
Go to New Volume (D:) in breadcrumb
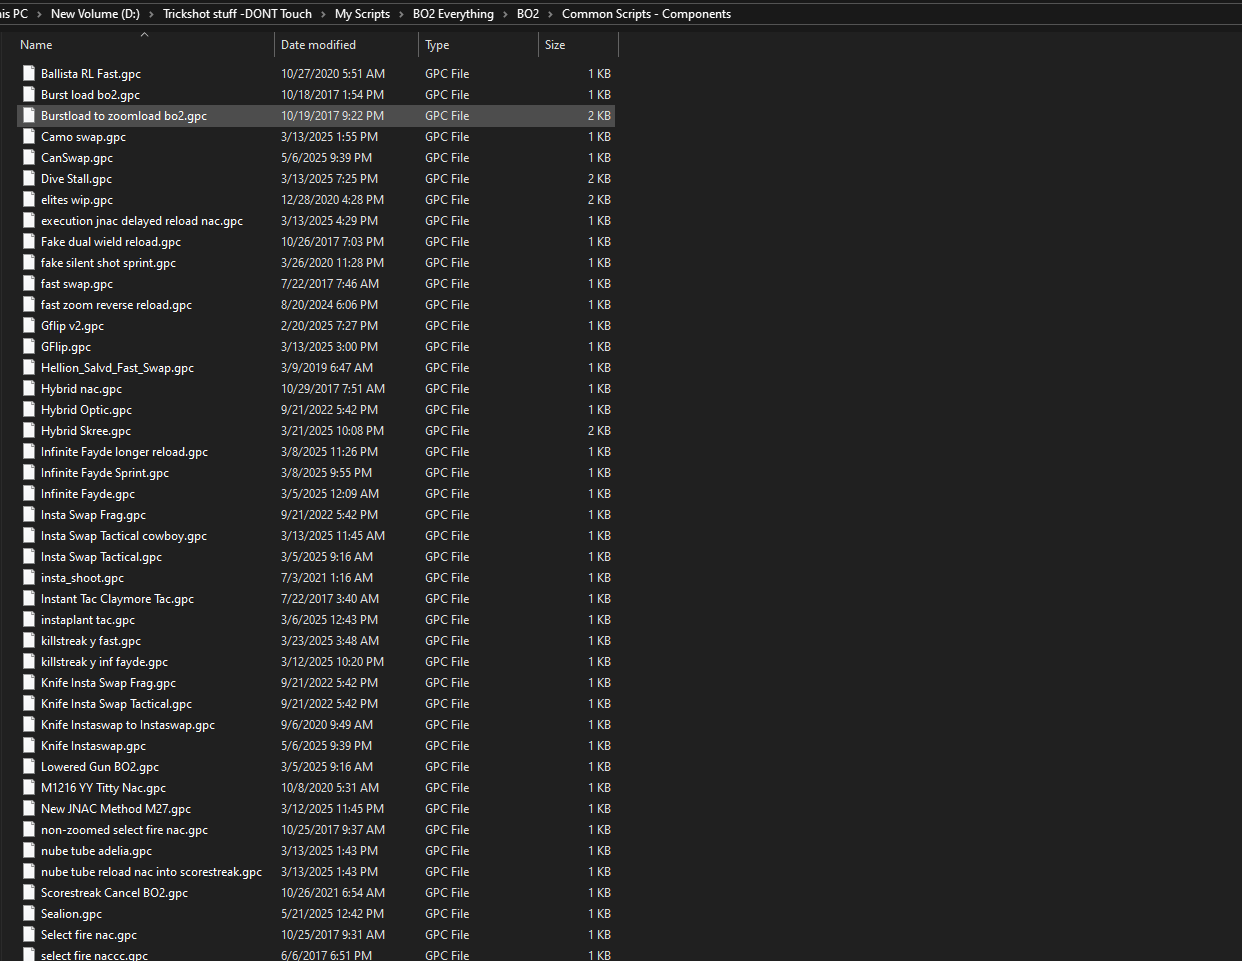(x=95, y=14)
